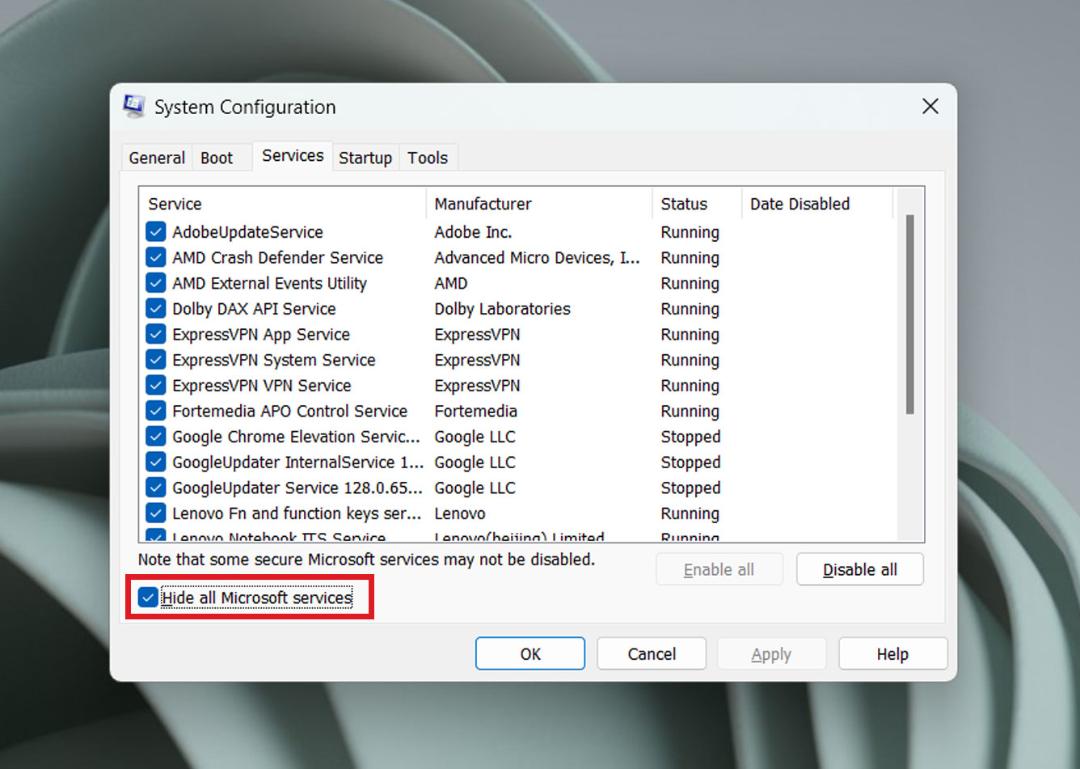This screenshot has height=769, width=1080.
Task: Sort by the Manufacturer column header
Action: click(x=539, y=204)
